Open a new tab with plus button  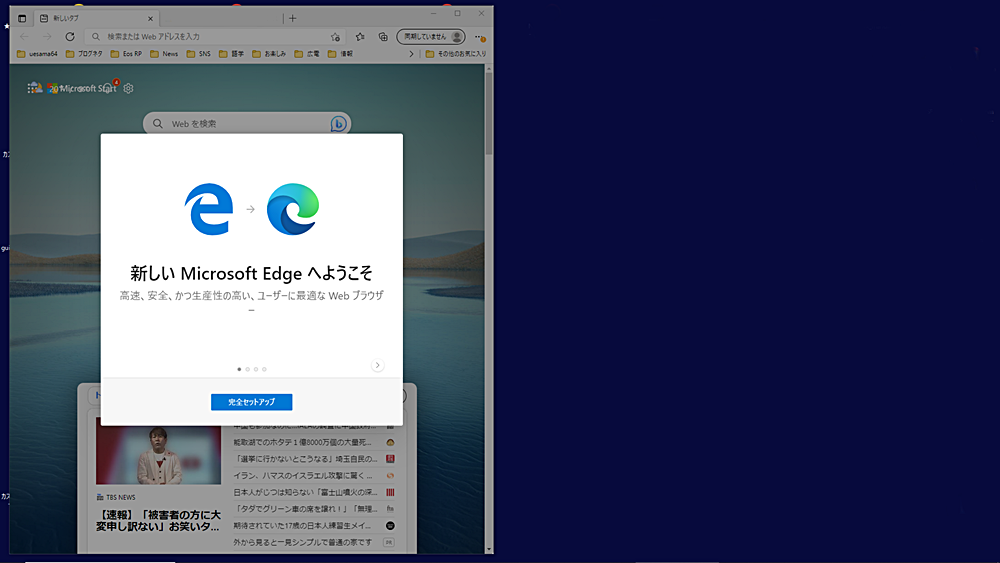(x=292, y=18)
